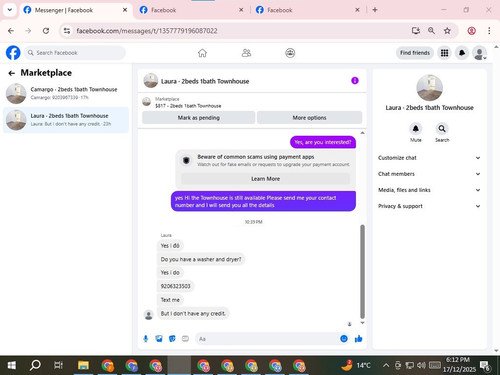This screenshot has width=500, height=375.
Task: Switch to the third Facebook tab
Action: coord(308,10)
